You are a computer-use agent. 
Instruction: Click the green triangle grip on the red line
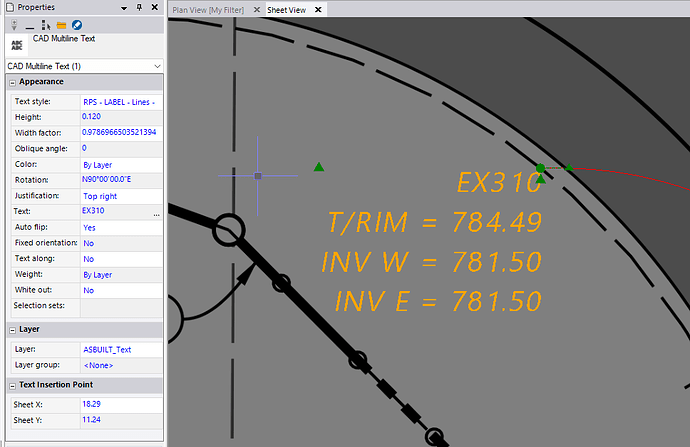[x=569, y=167]
